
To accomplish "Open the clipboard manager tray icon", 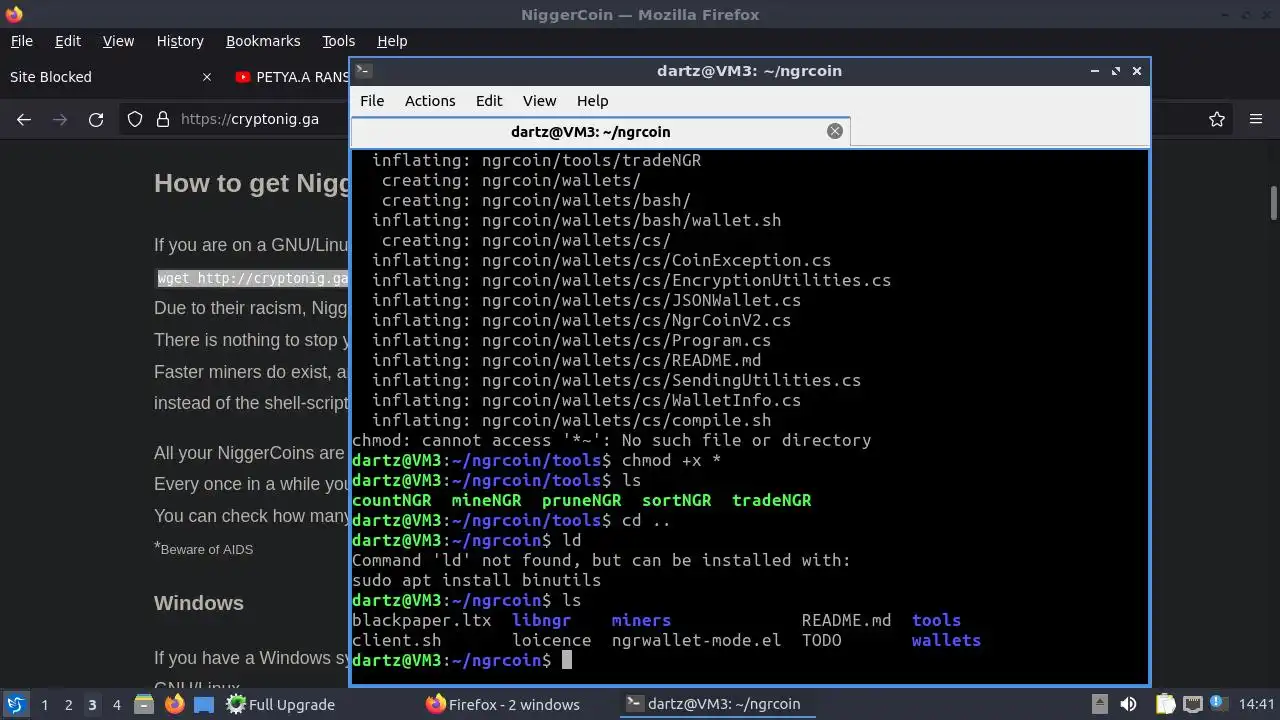I will 1163,704.
